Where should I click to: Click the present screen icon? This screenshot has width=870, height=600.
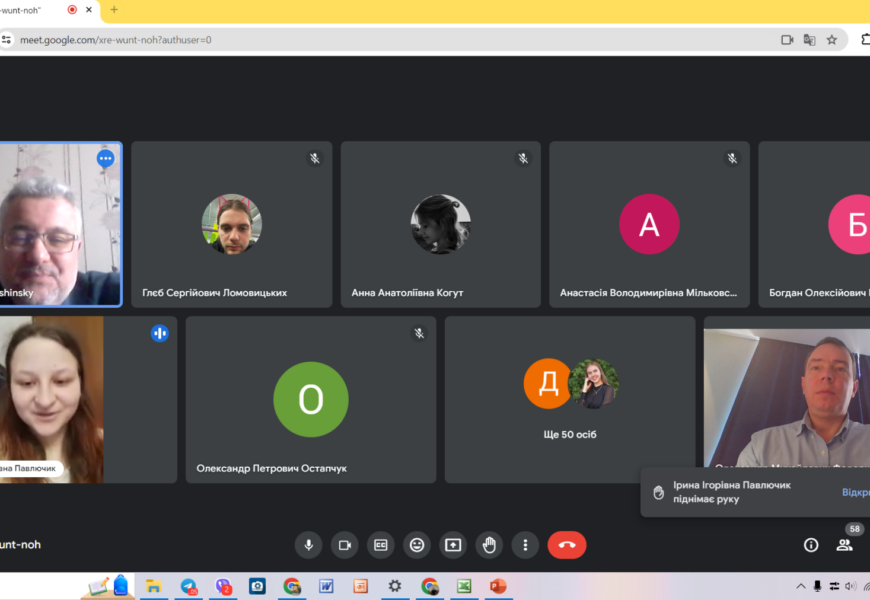(x=453, y=545)
